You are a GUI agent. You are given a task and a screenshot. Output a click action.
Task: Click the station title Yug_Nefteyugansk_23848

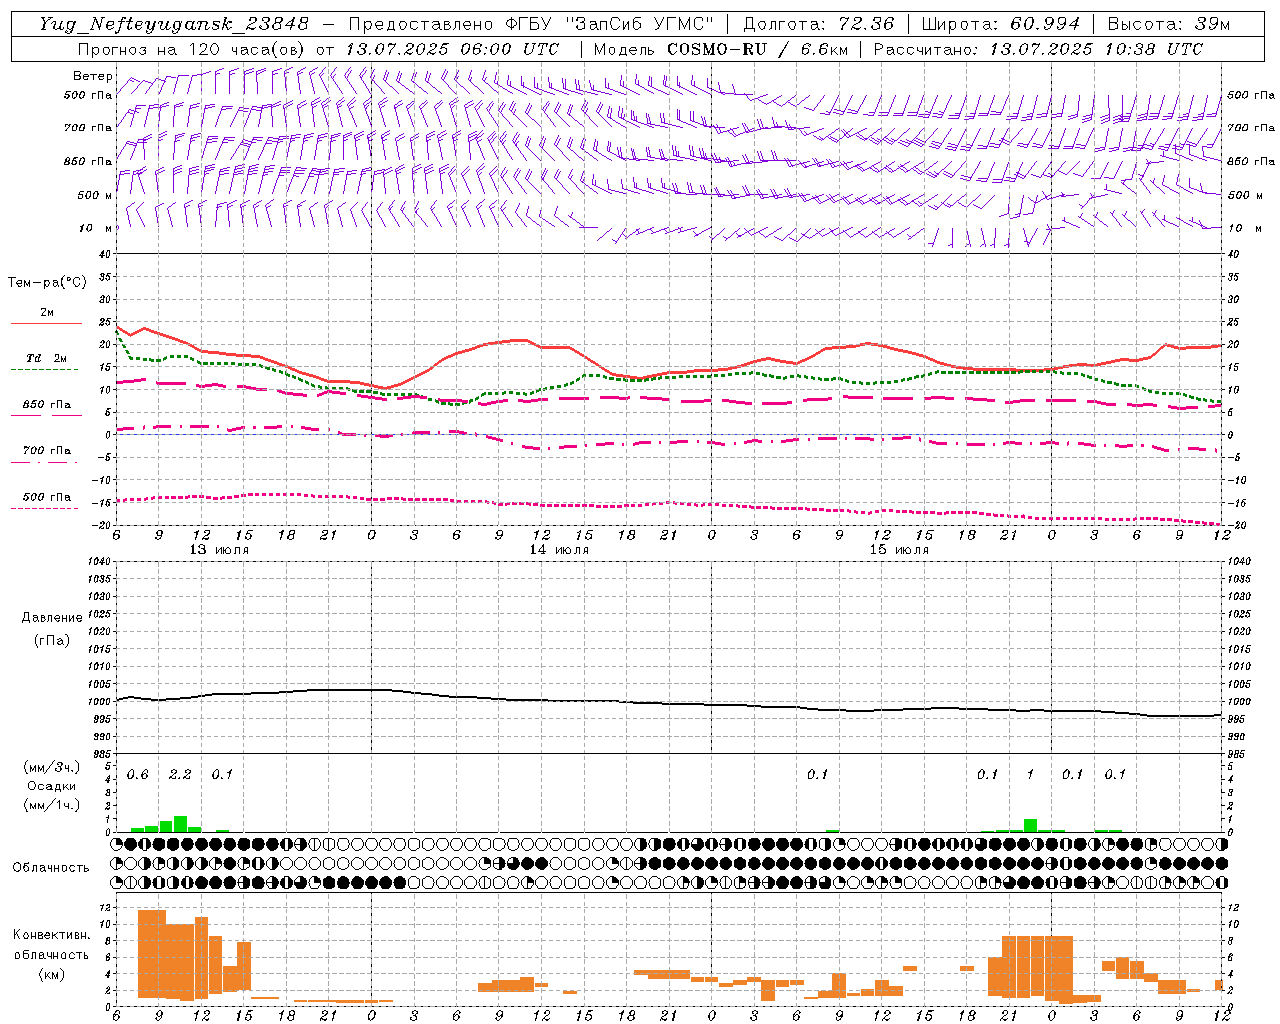(x=173, y=24)
